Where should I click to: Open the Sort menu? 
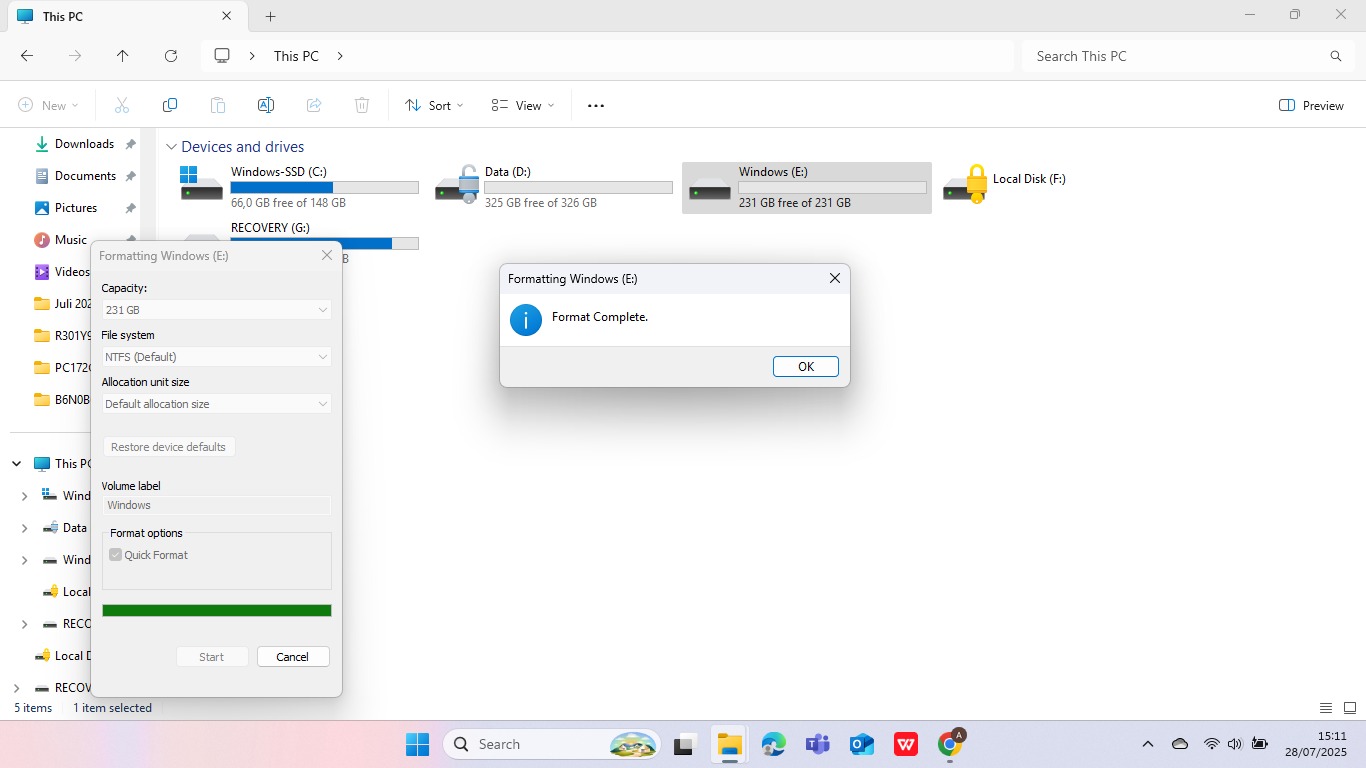pyautogui.click(x=434, y=105)
